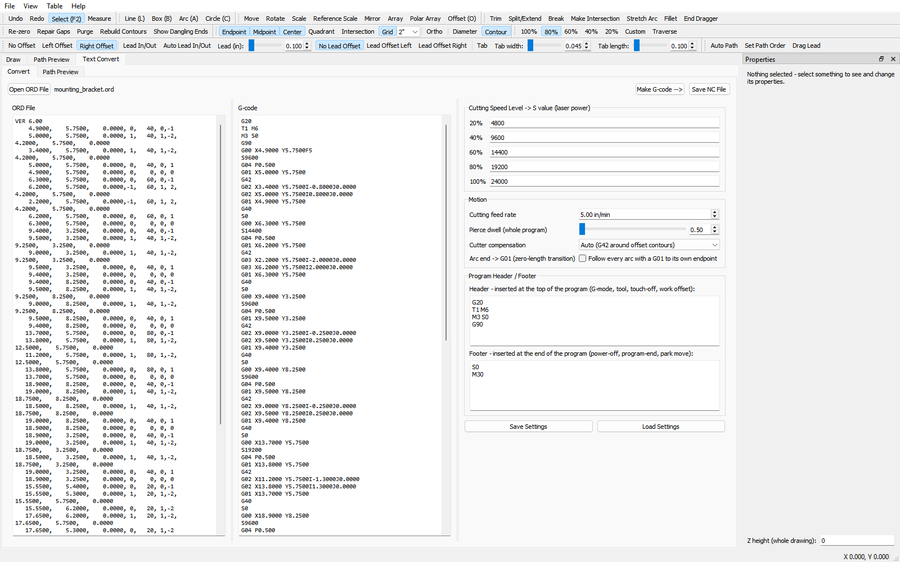Enable Quadrant snap
Image resolution: width=900 pixels, height=562 pixels.
point(321,32)
